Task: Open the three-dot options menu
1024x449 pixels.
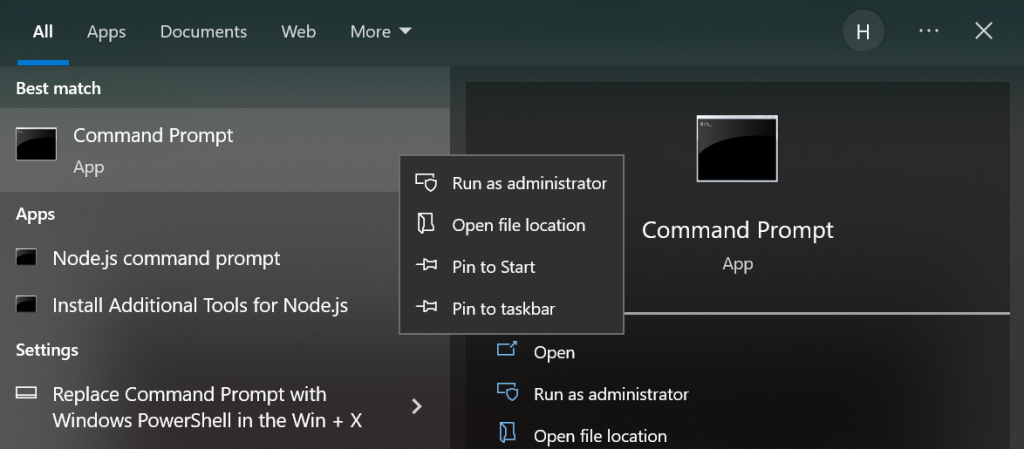Action: [928, 31]
